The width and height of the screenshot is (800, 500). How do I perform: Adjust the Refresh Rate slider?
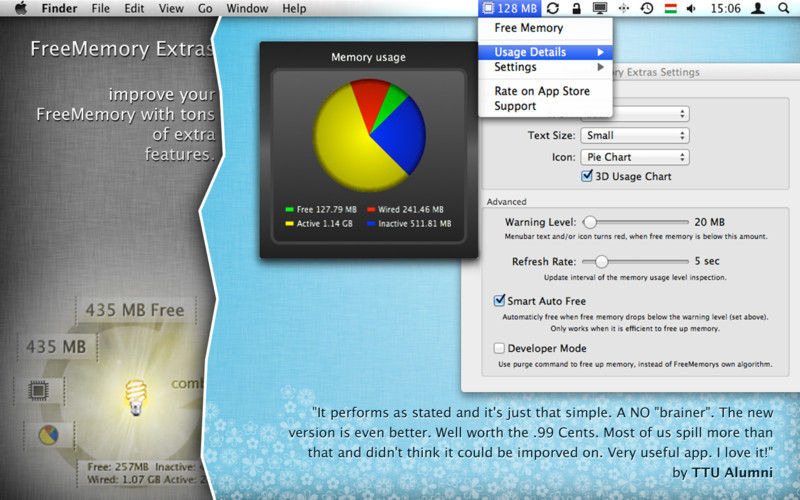click(602, 261)
